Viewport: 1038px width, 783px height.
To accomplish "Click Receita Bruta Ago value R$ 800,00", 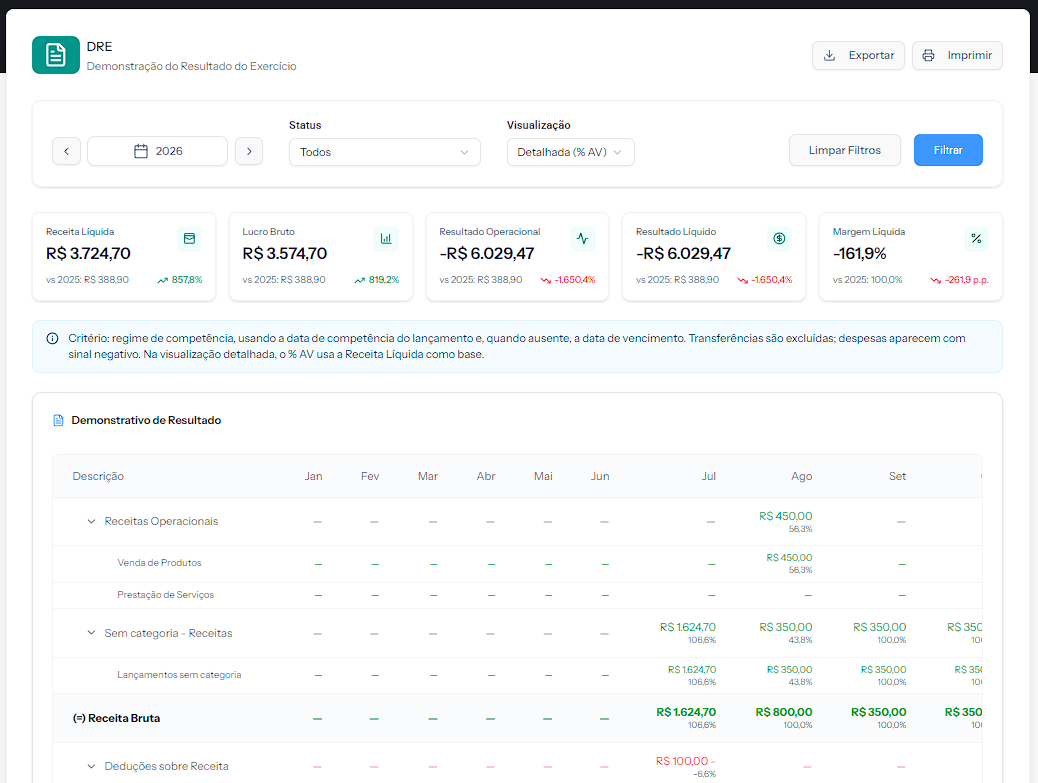I will coord(784,712).
